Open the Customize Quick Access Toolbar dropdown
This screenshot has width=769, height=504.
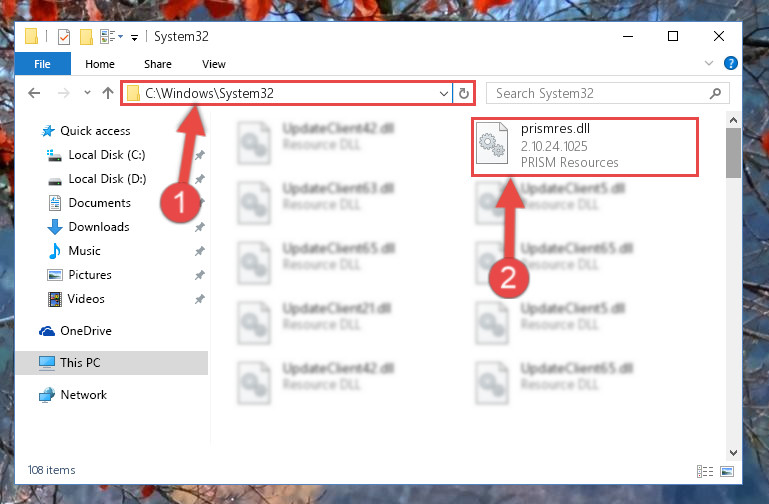click(x=134, y=38)
